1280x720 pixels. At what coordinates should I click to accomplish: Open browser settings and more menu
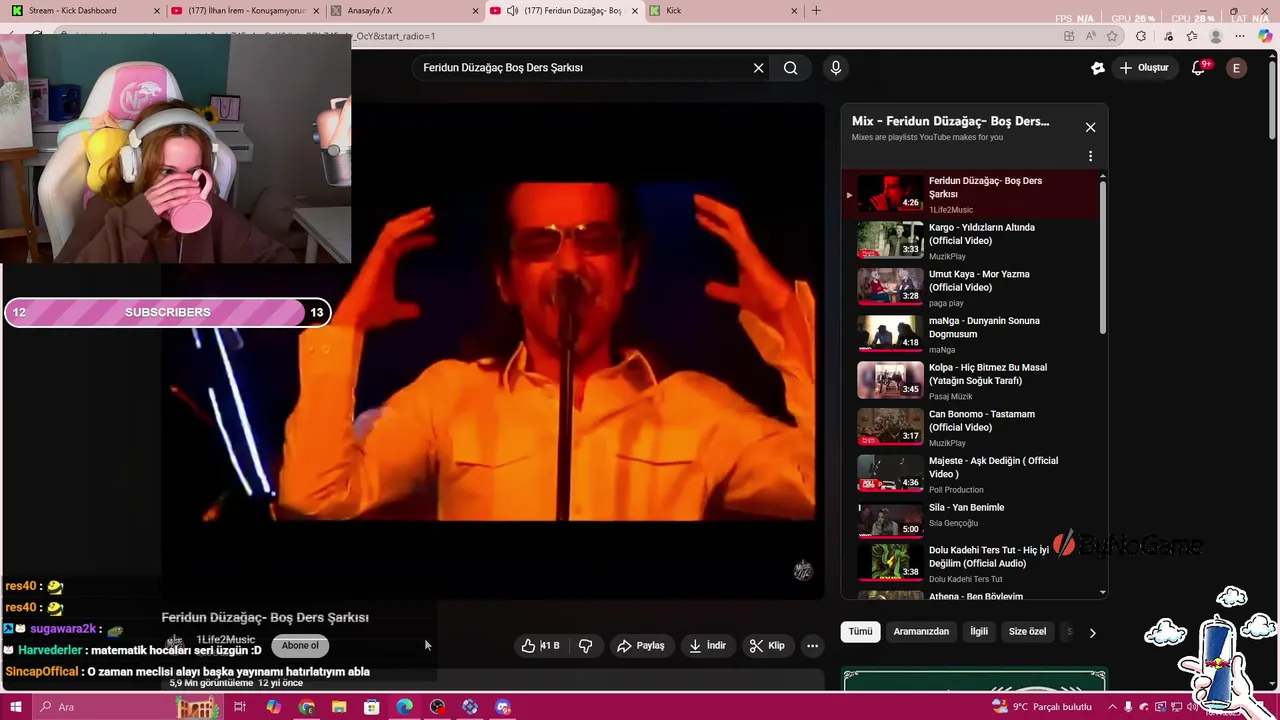point(1241,36)
